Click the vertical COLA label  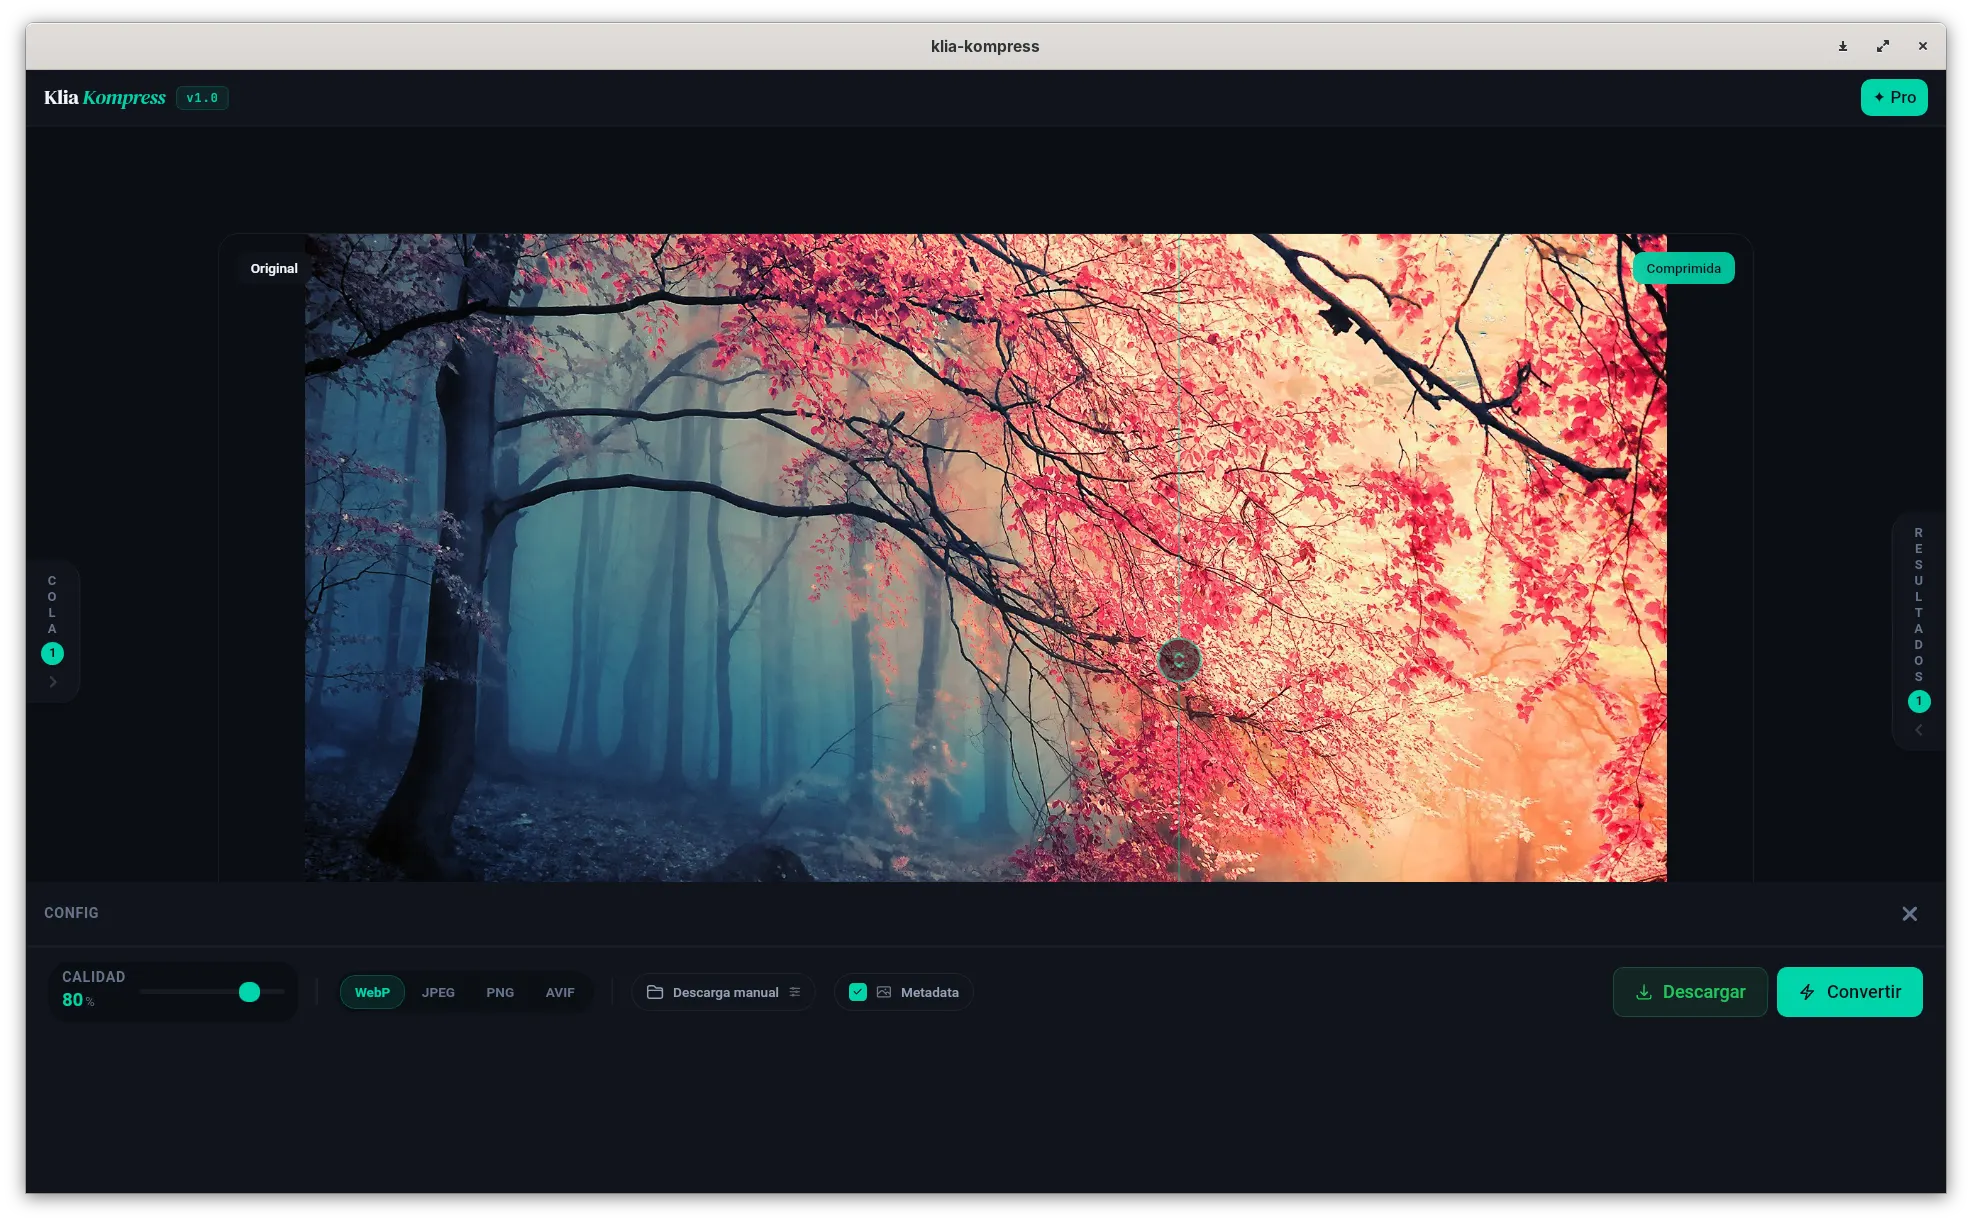click(x=52, y=605)
